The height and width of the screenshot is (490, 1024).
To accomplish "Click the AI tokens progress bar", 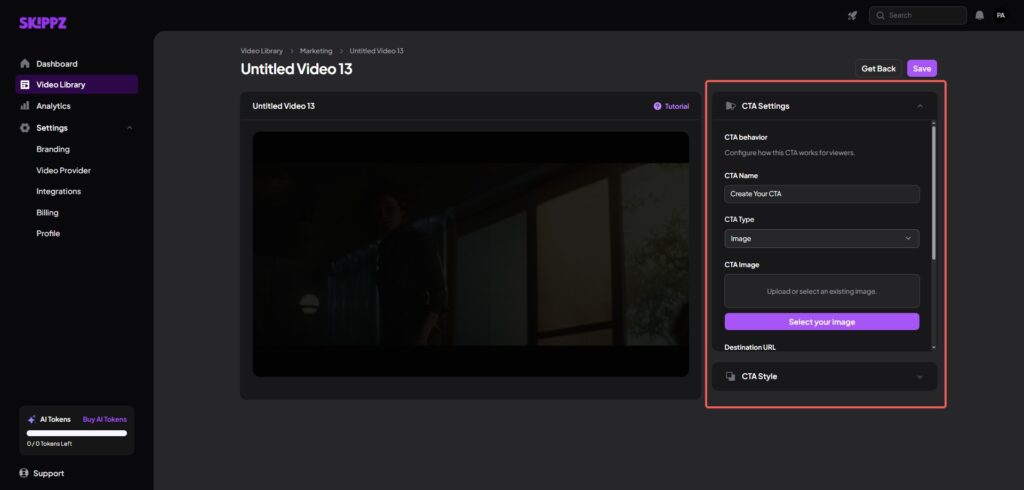I will click(x=76, y=433).
